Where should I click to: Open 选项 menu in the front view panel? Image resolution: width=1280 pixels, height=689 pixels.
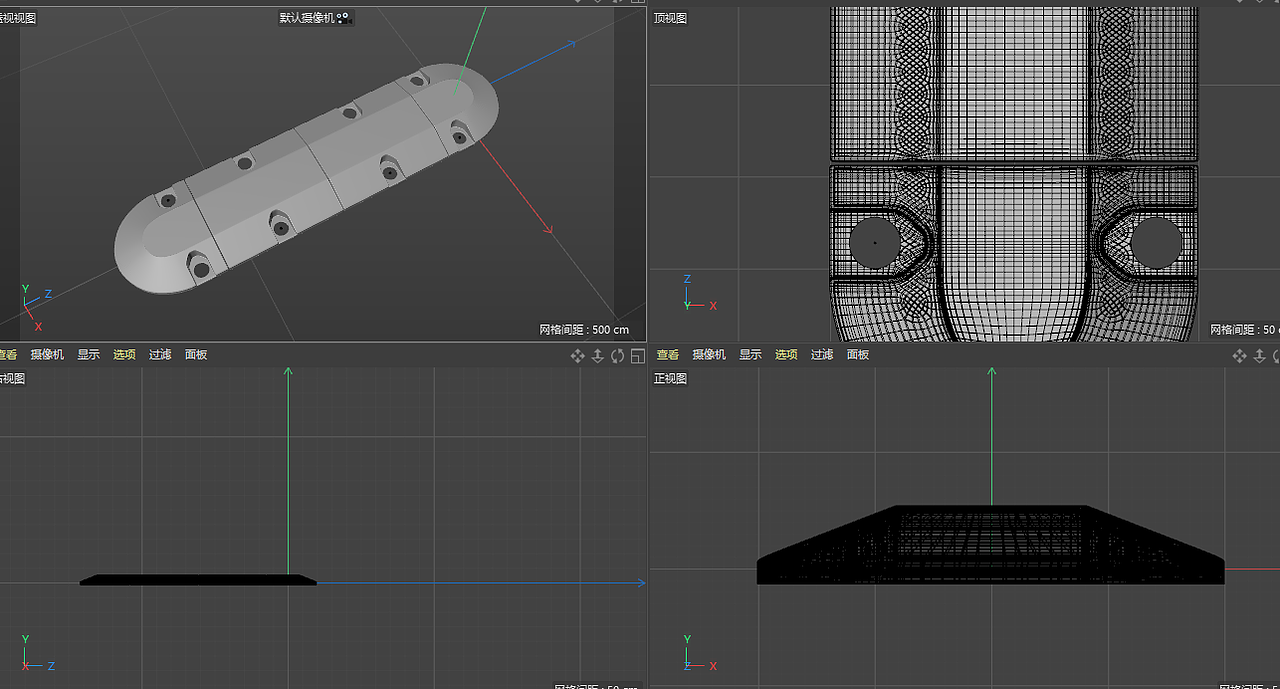pyautogui.click(x=787, y=355)
